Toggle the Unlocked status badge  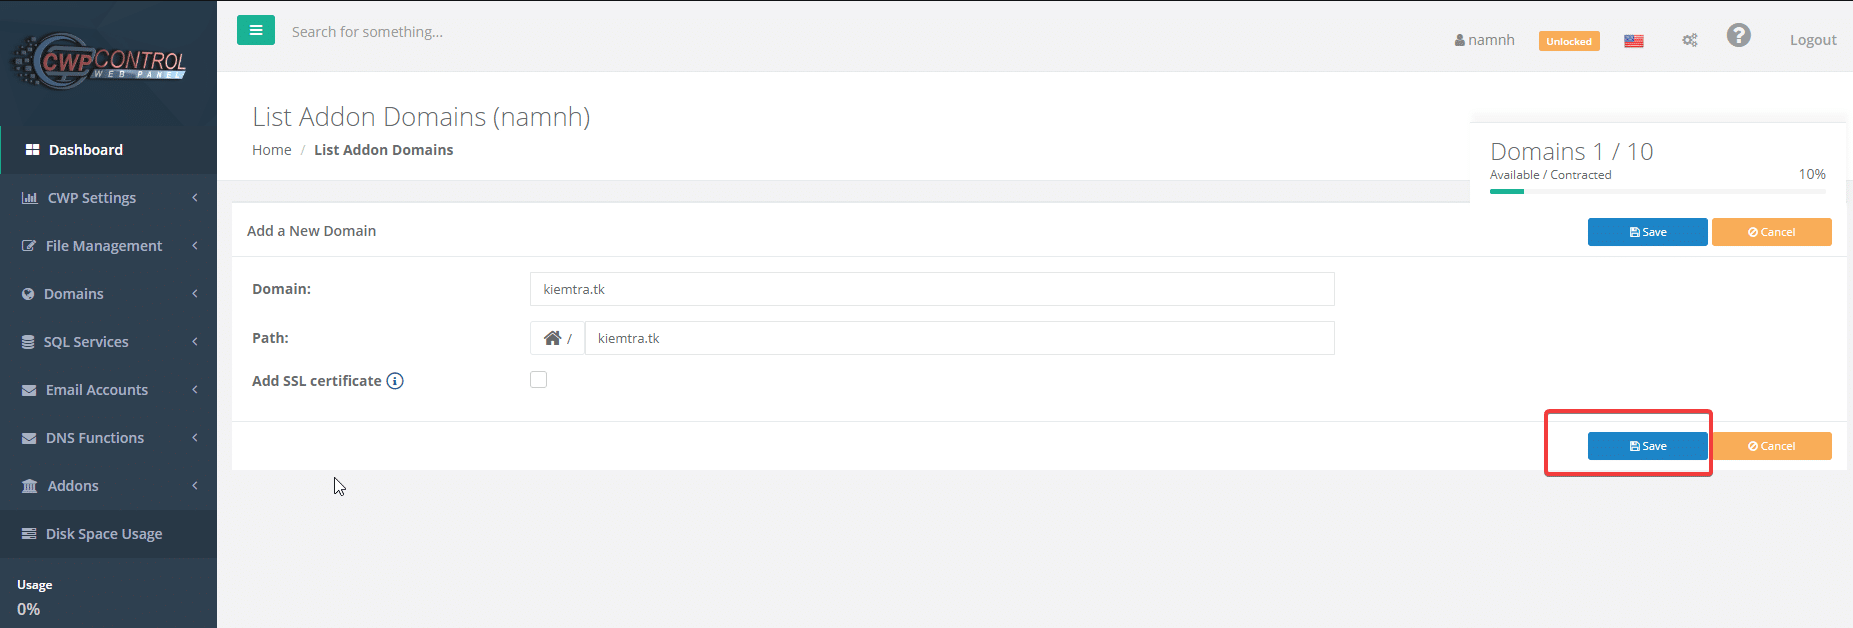tap(1568, 41)
